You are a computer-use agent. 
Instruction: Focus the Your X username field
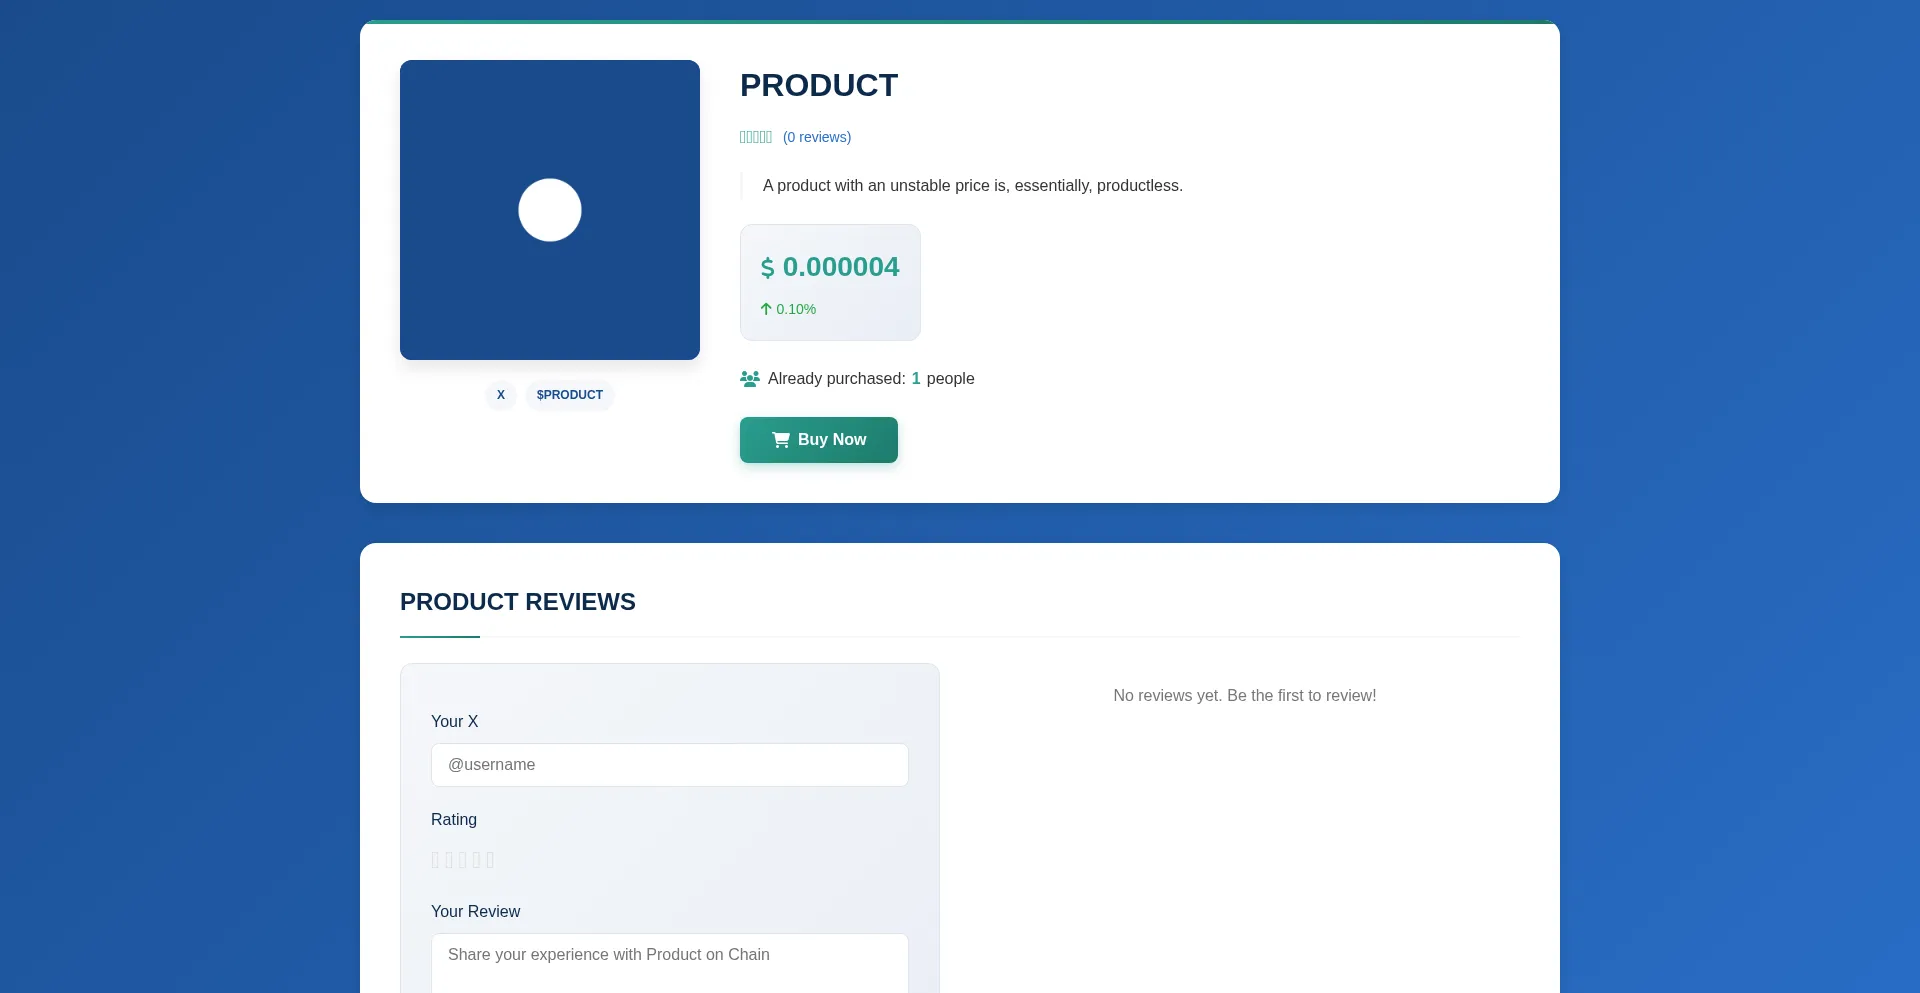[669, 765]
